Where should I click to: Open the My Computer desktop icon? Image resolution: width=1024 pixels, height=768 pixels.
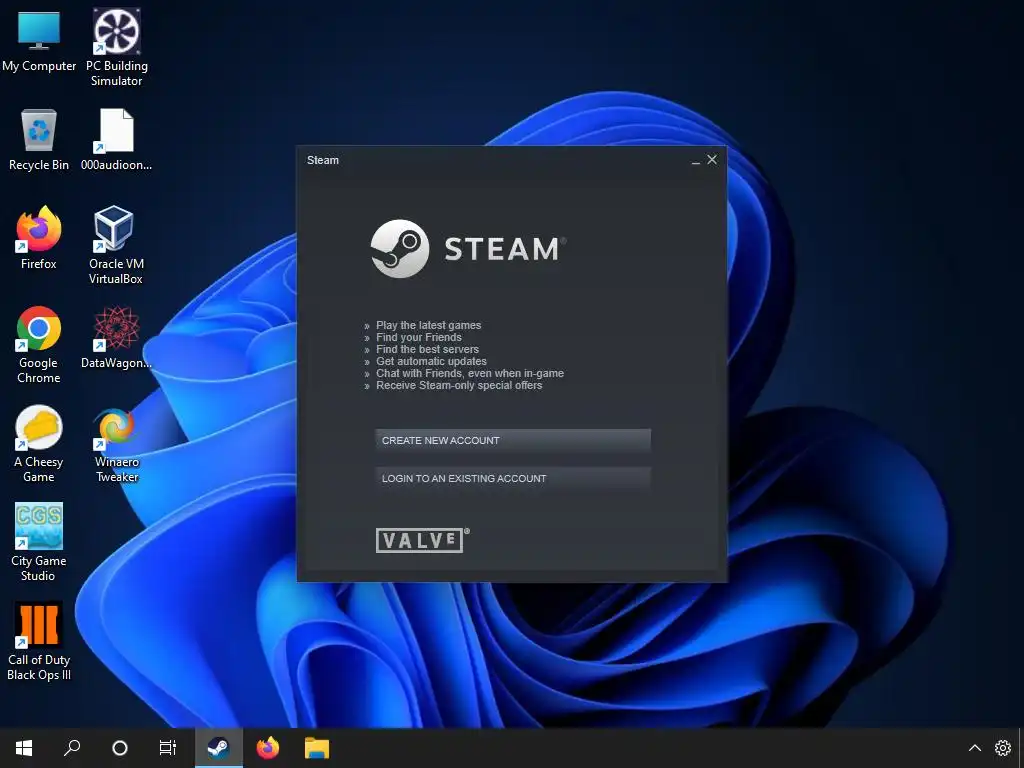[x=39, y=42]
